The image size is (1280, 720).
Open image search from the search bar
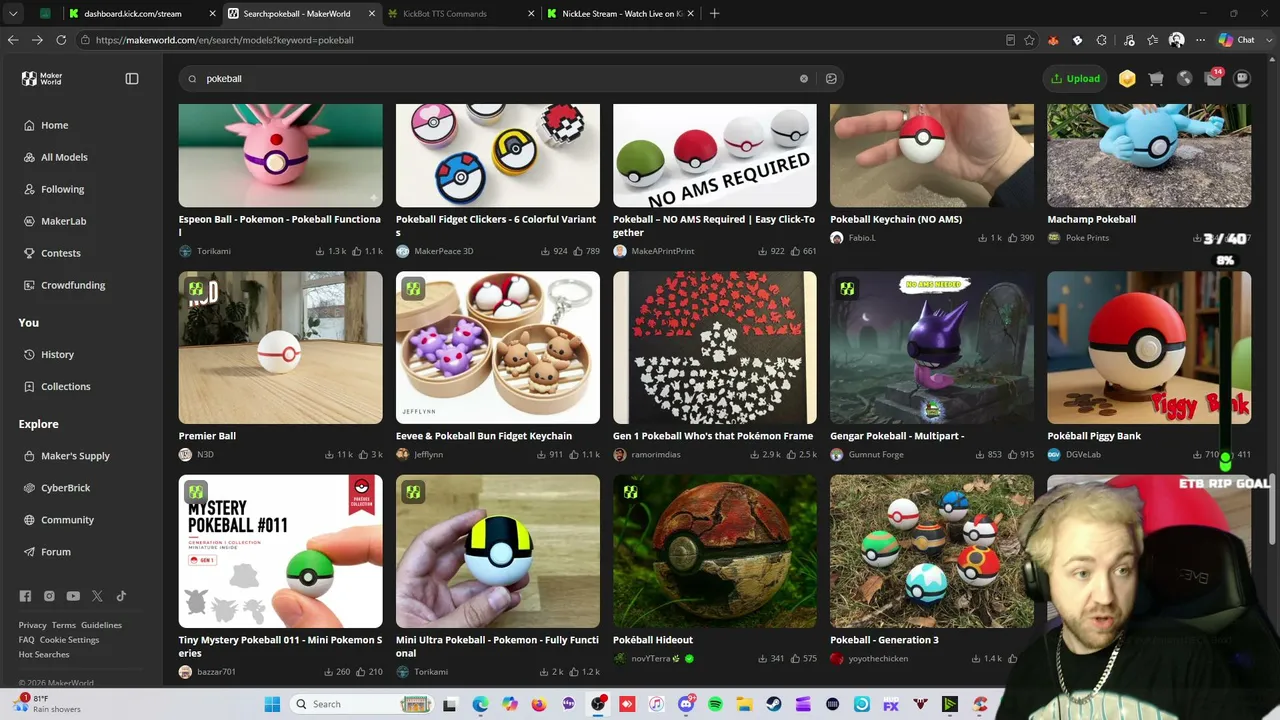[x=831, y=78]
